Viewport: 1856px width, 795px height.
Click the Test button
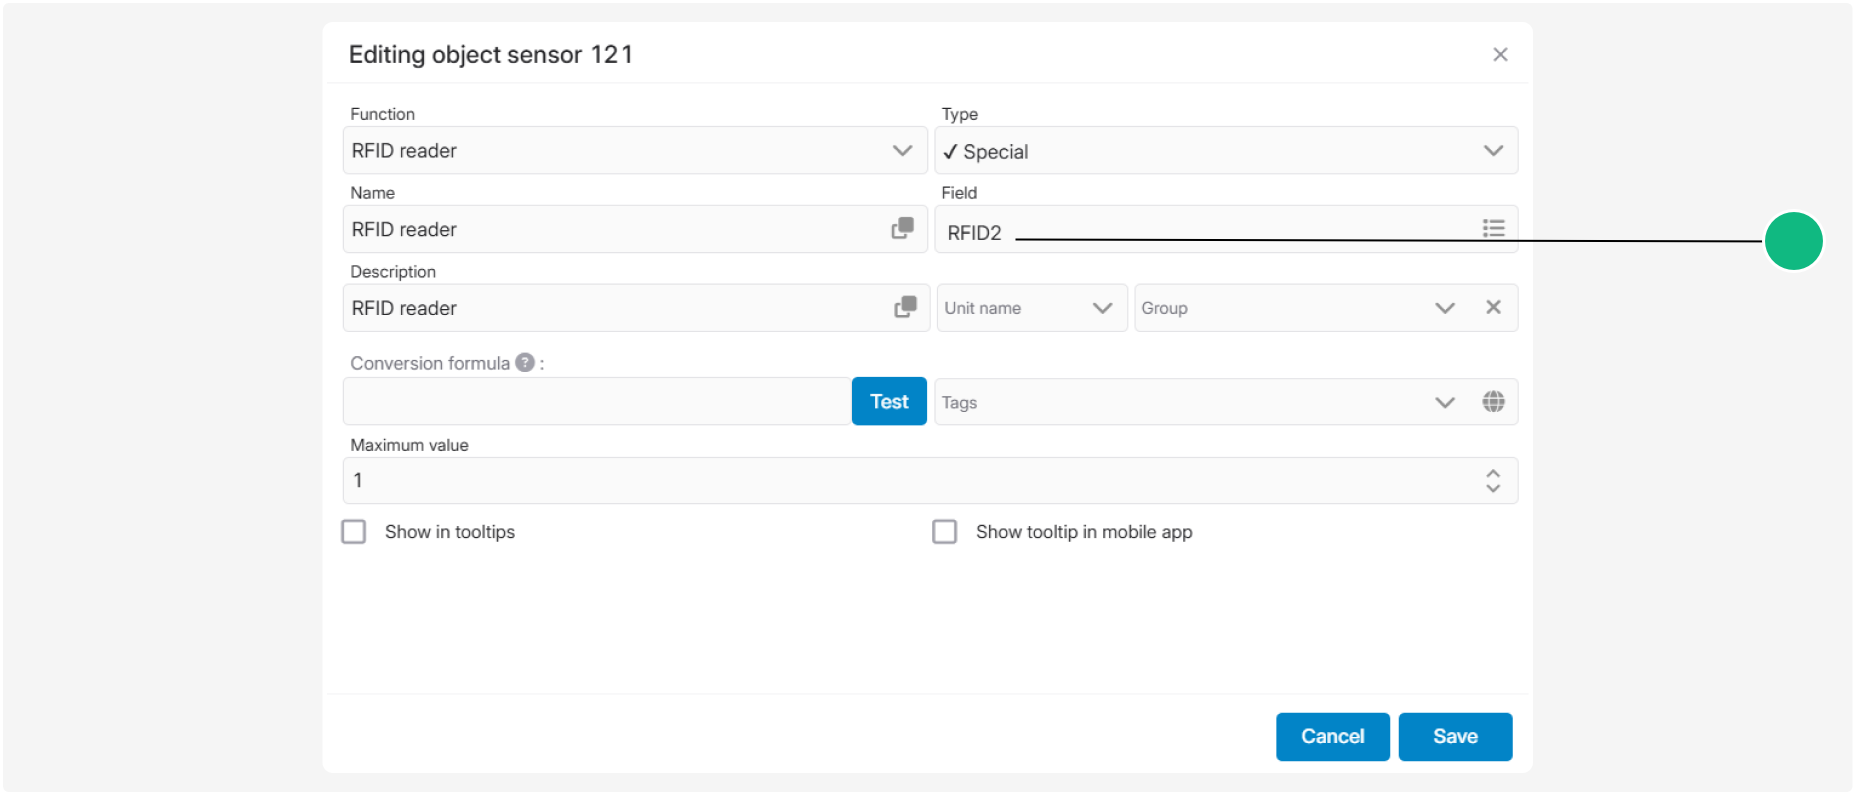pyautogui.click(x=889, y=401)
